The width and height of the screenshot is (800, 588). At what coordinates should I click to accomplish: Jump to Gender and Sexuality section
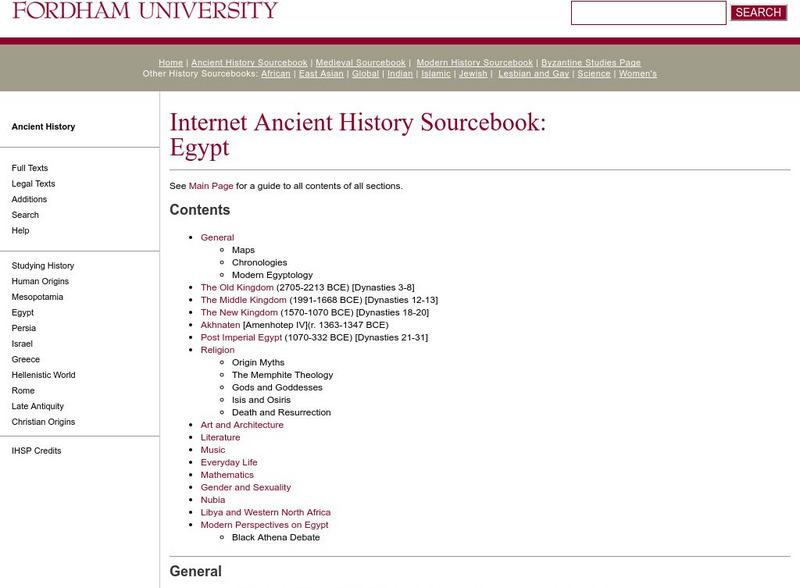point(245,487)
